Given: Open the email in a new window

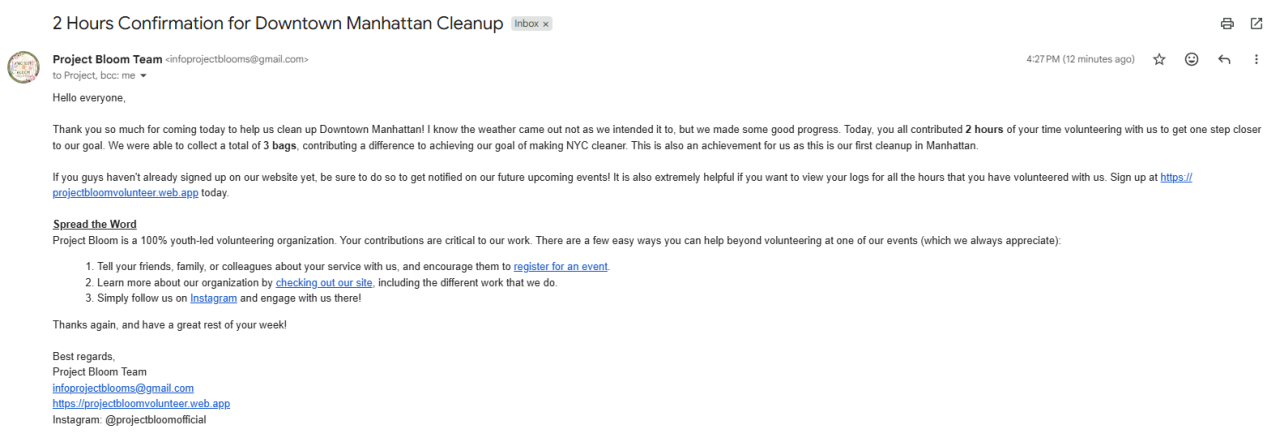Looking at the screenshot, I should pyautogui.click(x=1256, y=23).
